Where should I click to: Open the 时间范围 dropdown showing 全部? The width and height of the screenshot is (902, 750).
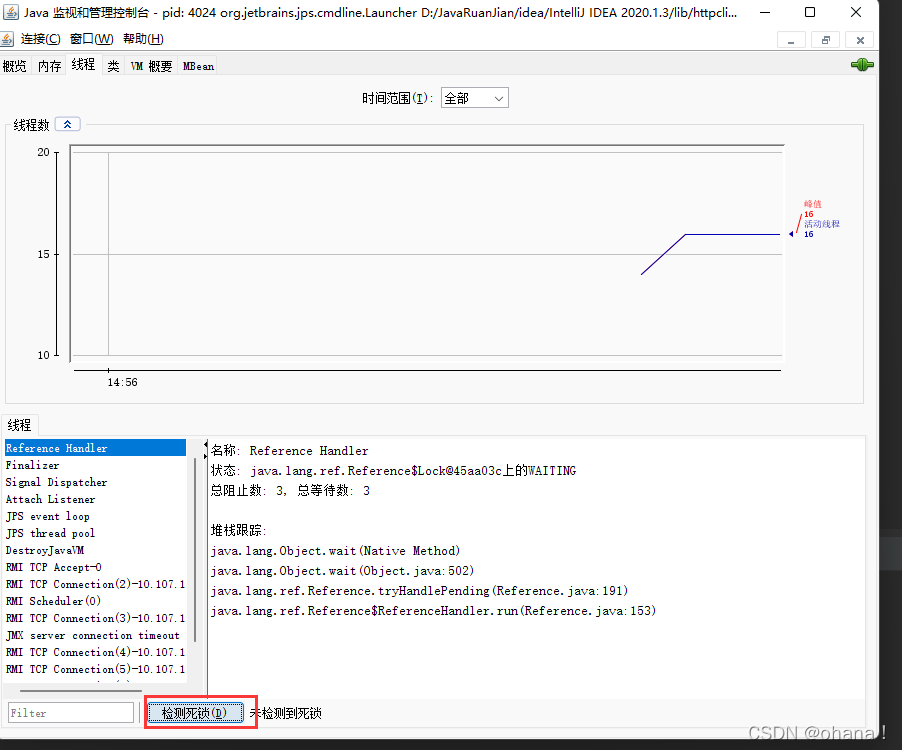(474, 98)
